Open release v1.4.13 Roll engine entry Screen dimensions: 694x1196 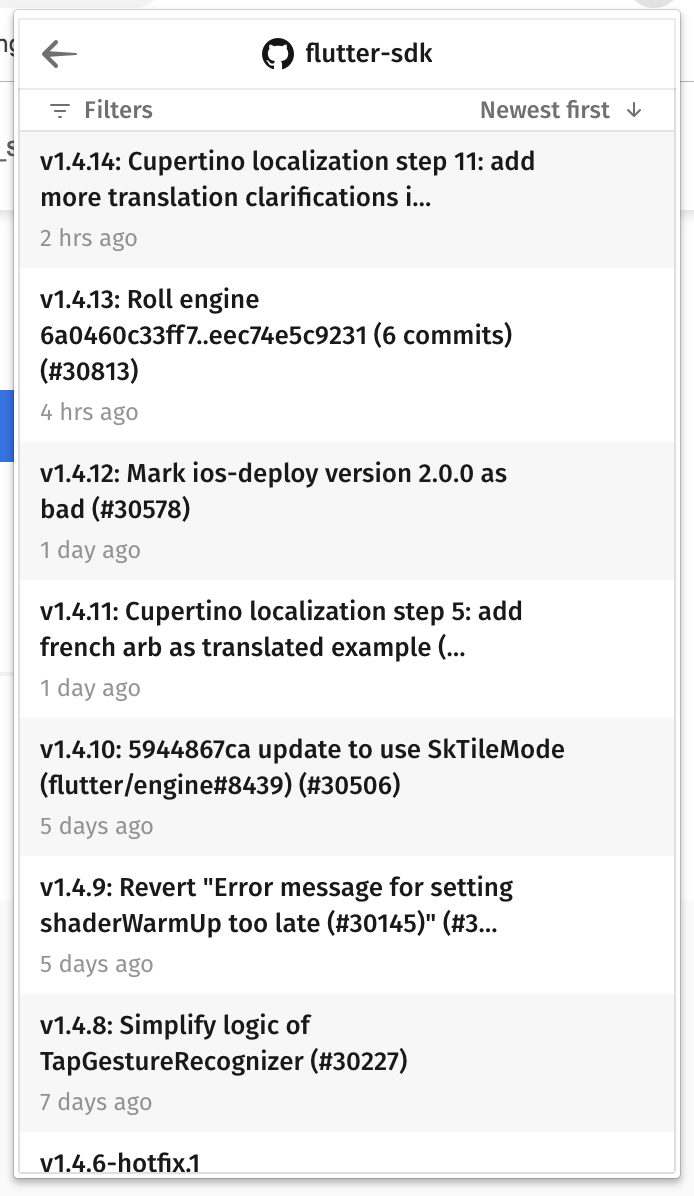click(347, 355)
